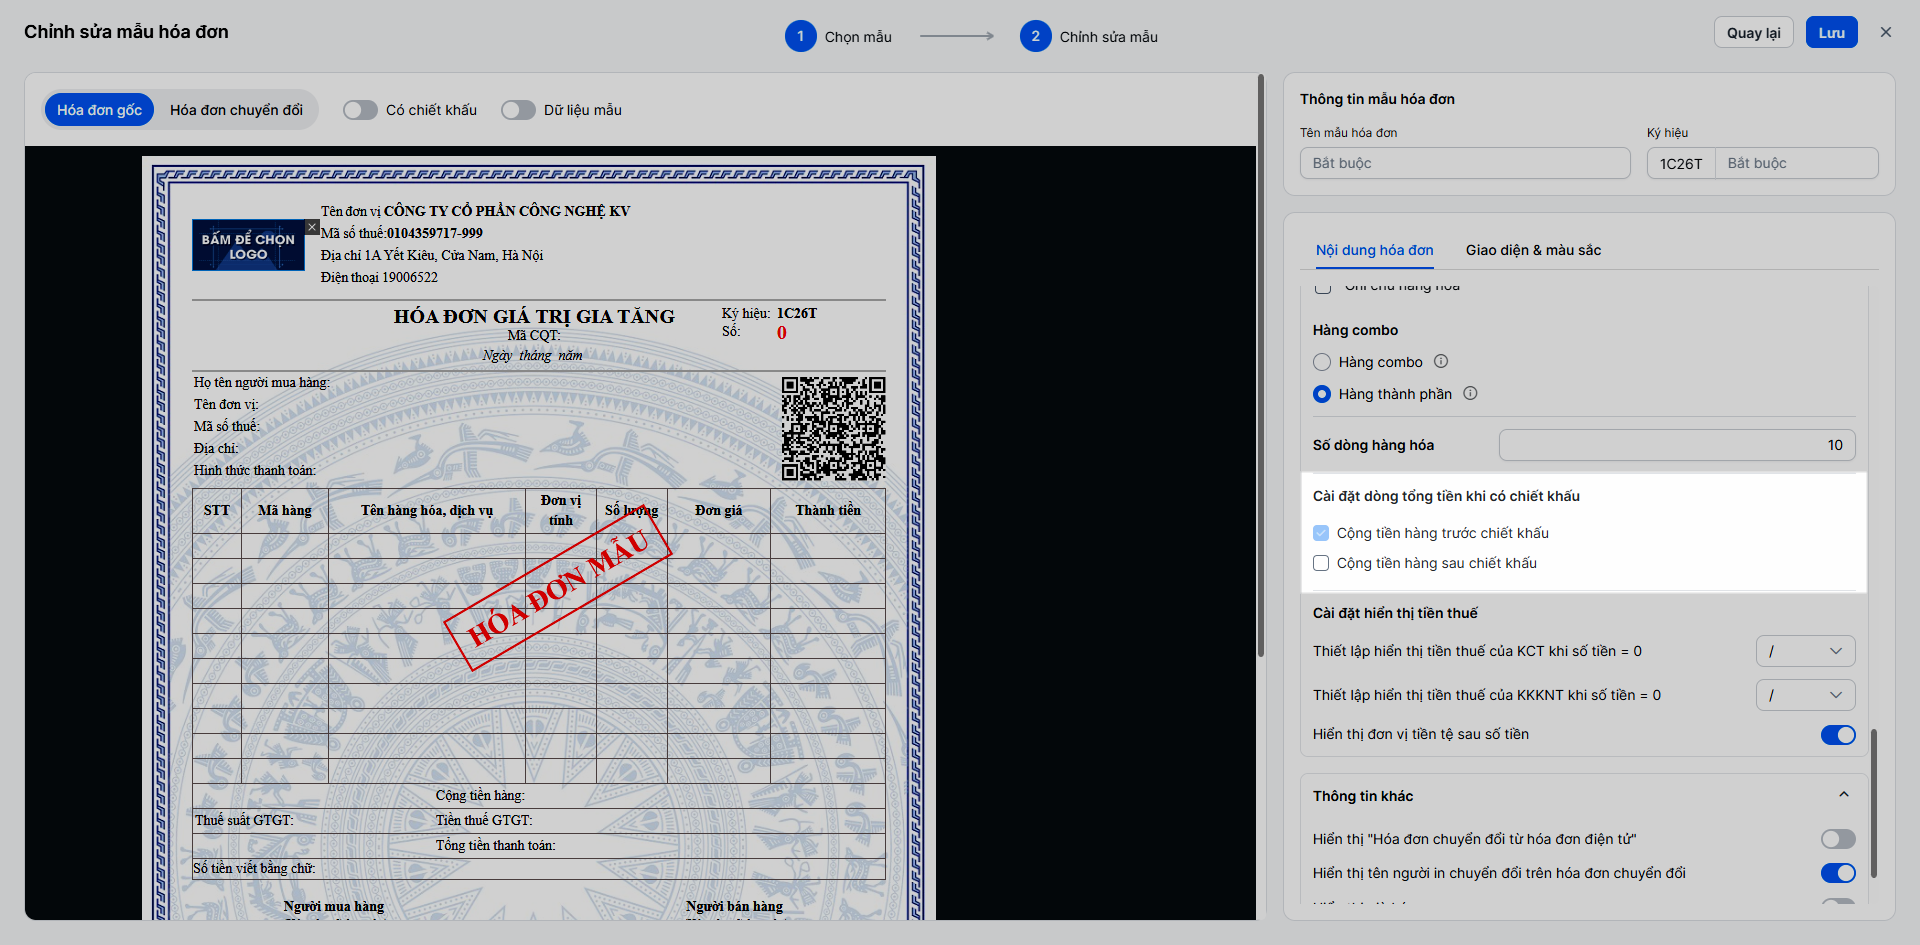
Task: Click the QR code on the invoice preview
Action: pyautogui.click(x=834, y=428)
